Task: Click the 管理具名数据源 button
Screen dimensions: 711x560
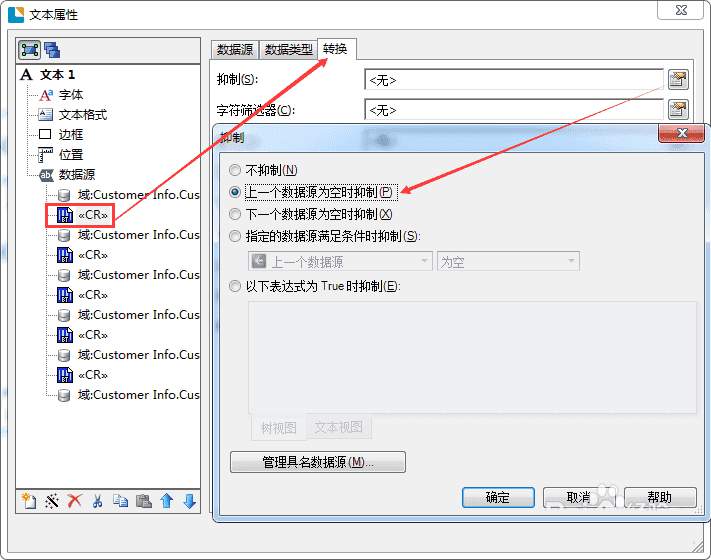Action: point(318,462)
